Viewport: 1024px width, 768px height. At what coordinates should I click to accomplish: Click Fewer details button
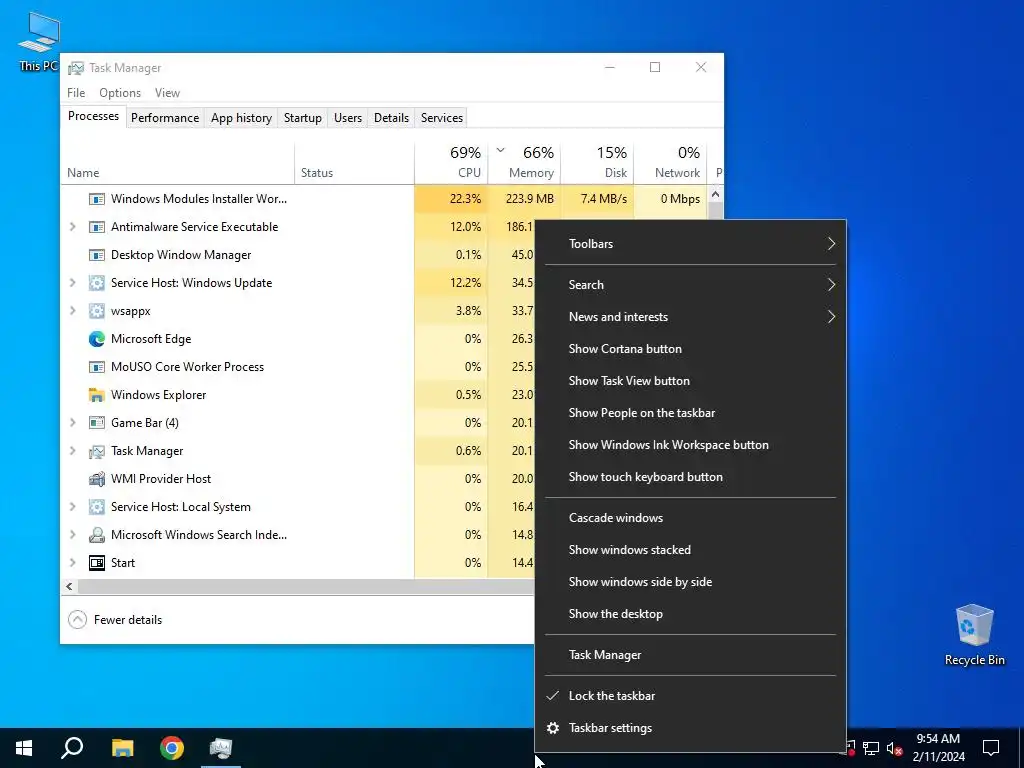tap(115, 620)
